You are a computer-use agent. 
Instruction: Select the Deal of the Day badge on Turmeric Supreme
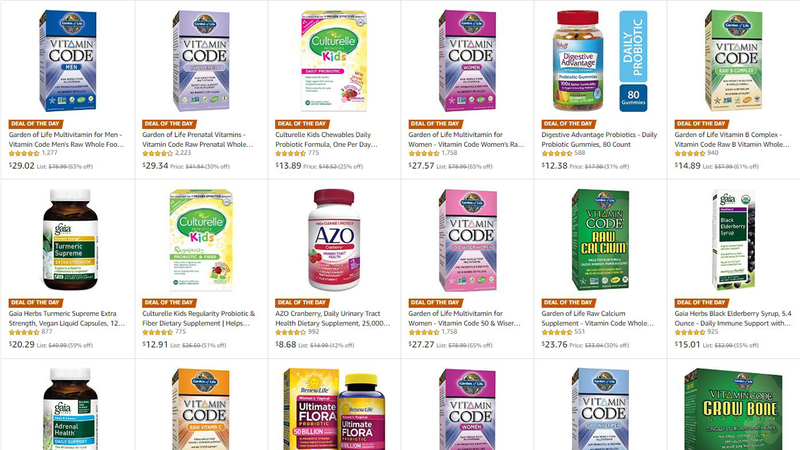click(36, 303)
